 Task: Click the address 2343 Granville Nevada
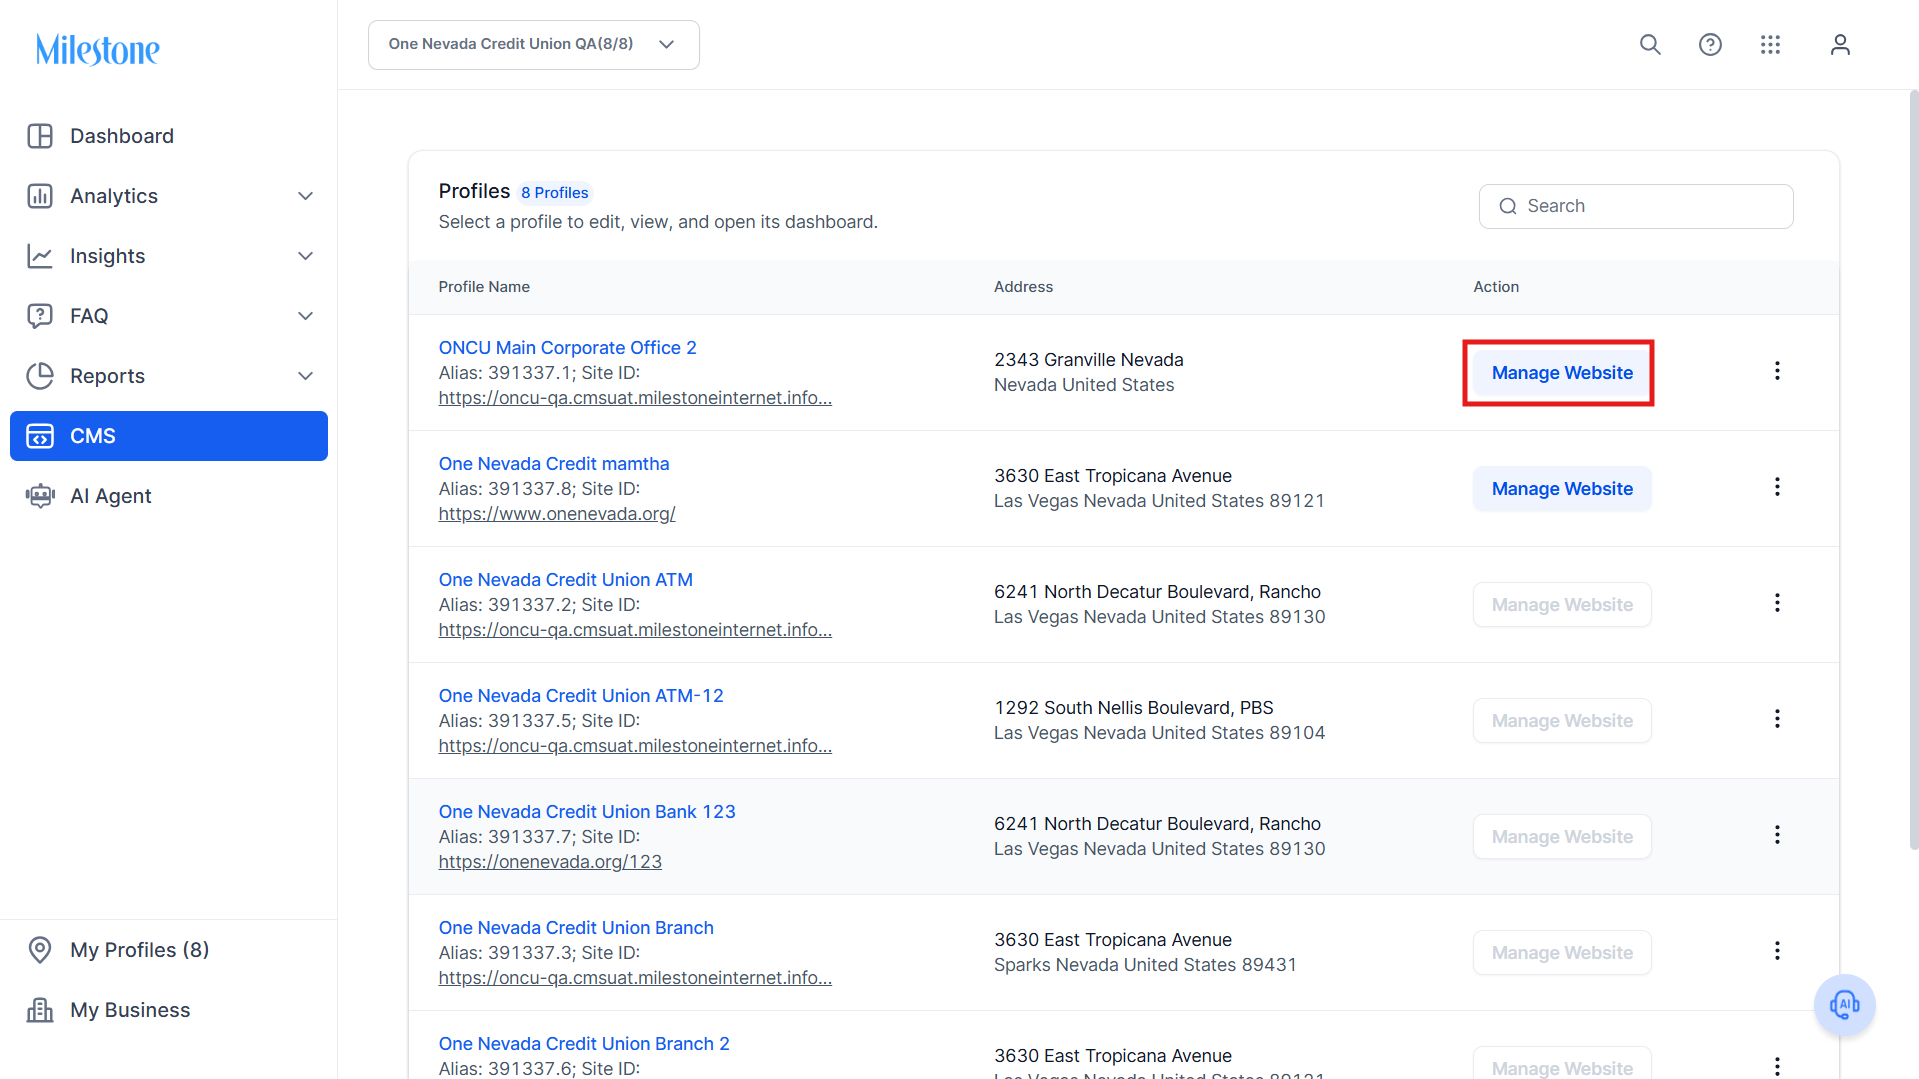point(1089,360)
